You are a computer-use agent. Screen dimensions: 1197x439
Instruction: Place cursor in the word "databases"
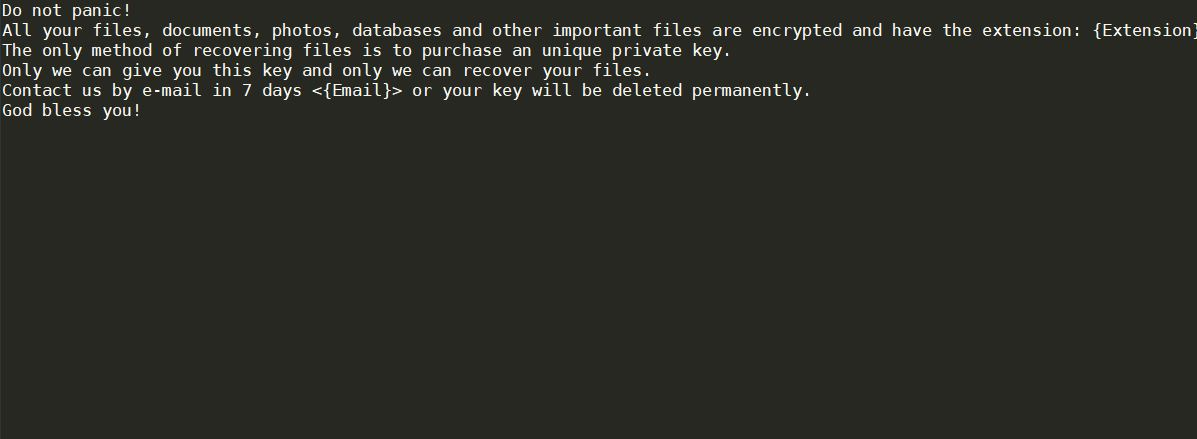pyautogui.click(x=396, y=30)
